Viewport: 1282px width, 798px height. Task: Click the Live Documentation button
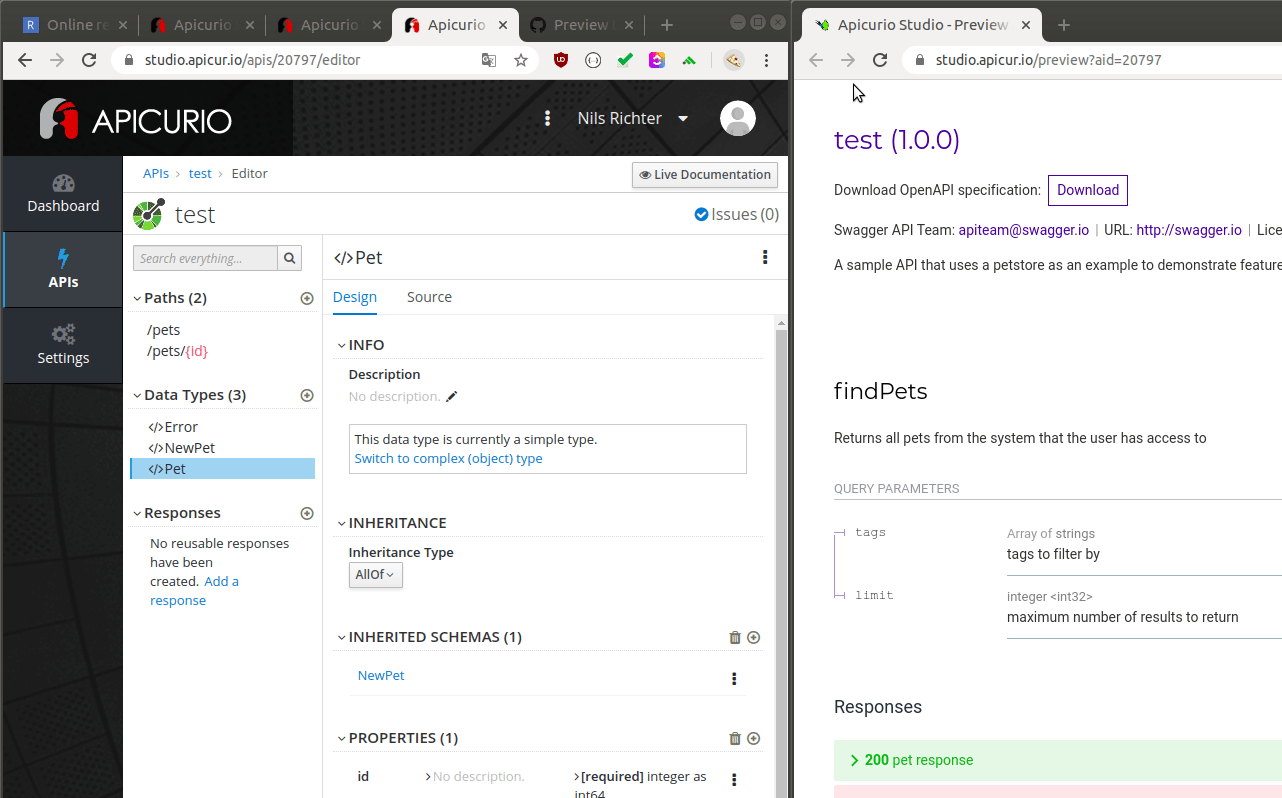705,174
